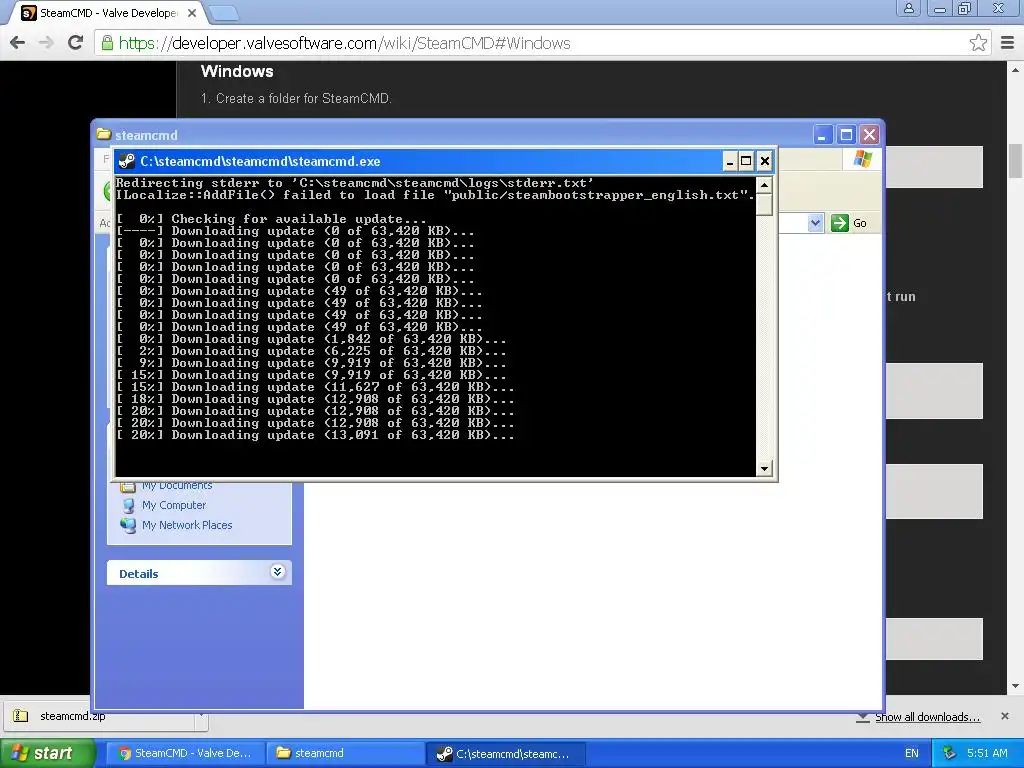Click the Go button in Explorer address bar
The width and height of the screenshot is (1024, 768).
[849, 223]
